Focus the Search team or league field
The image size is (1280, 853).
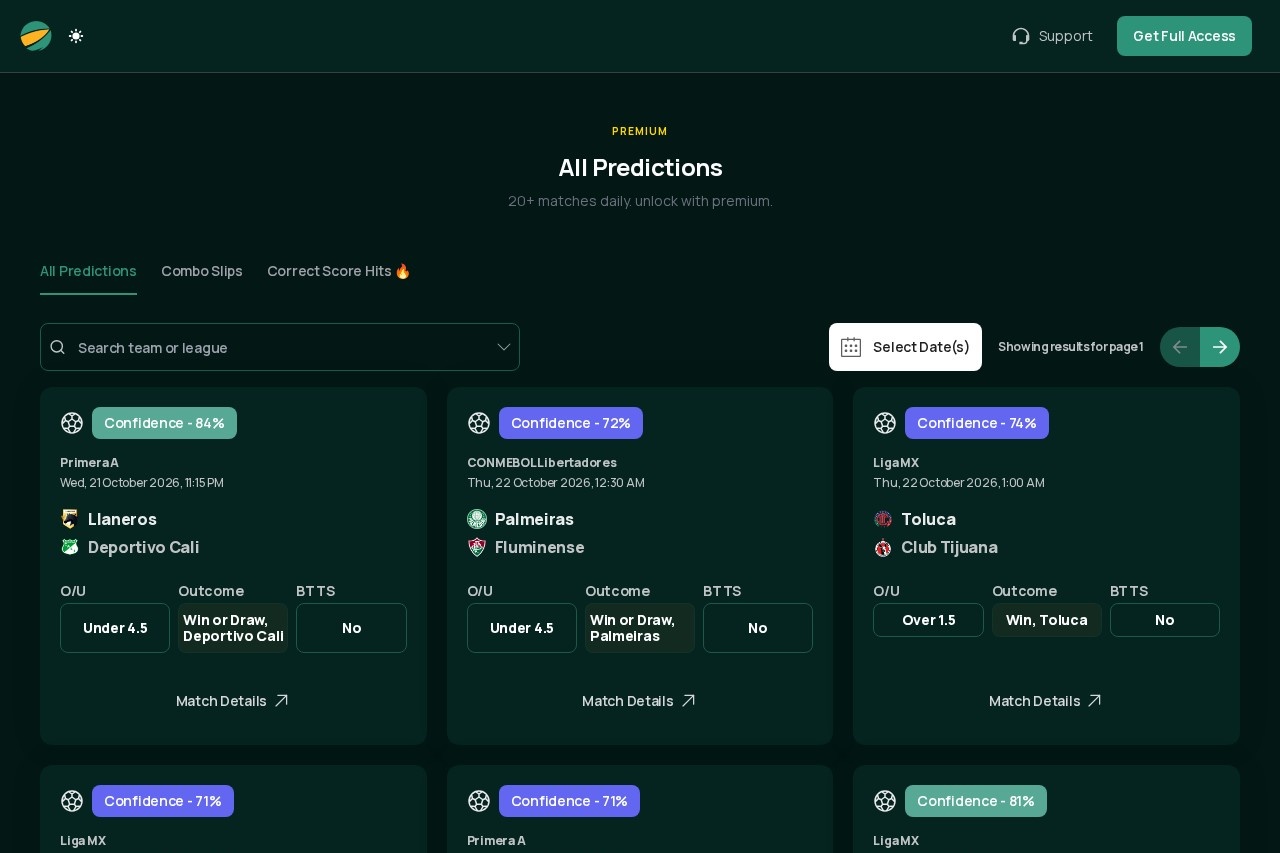tap(280, 347)
